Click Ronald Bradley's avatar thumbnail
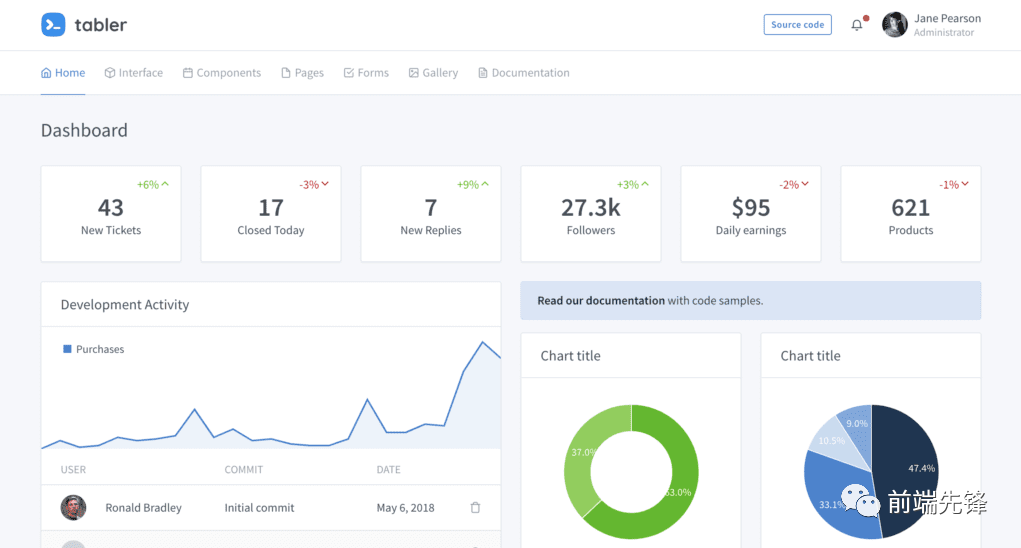The image size is (1021, 548). tap(73, 508)
